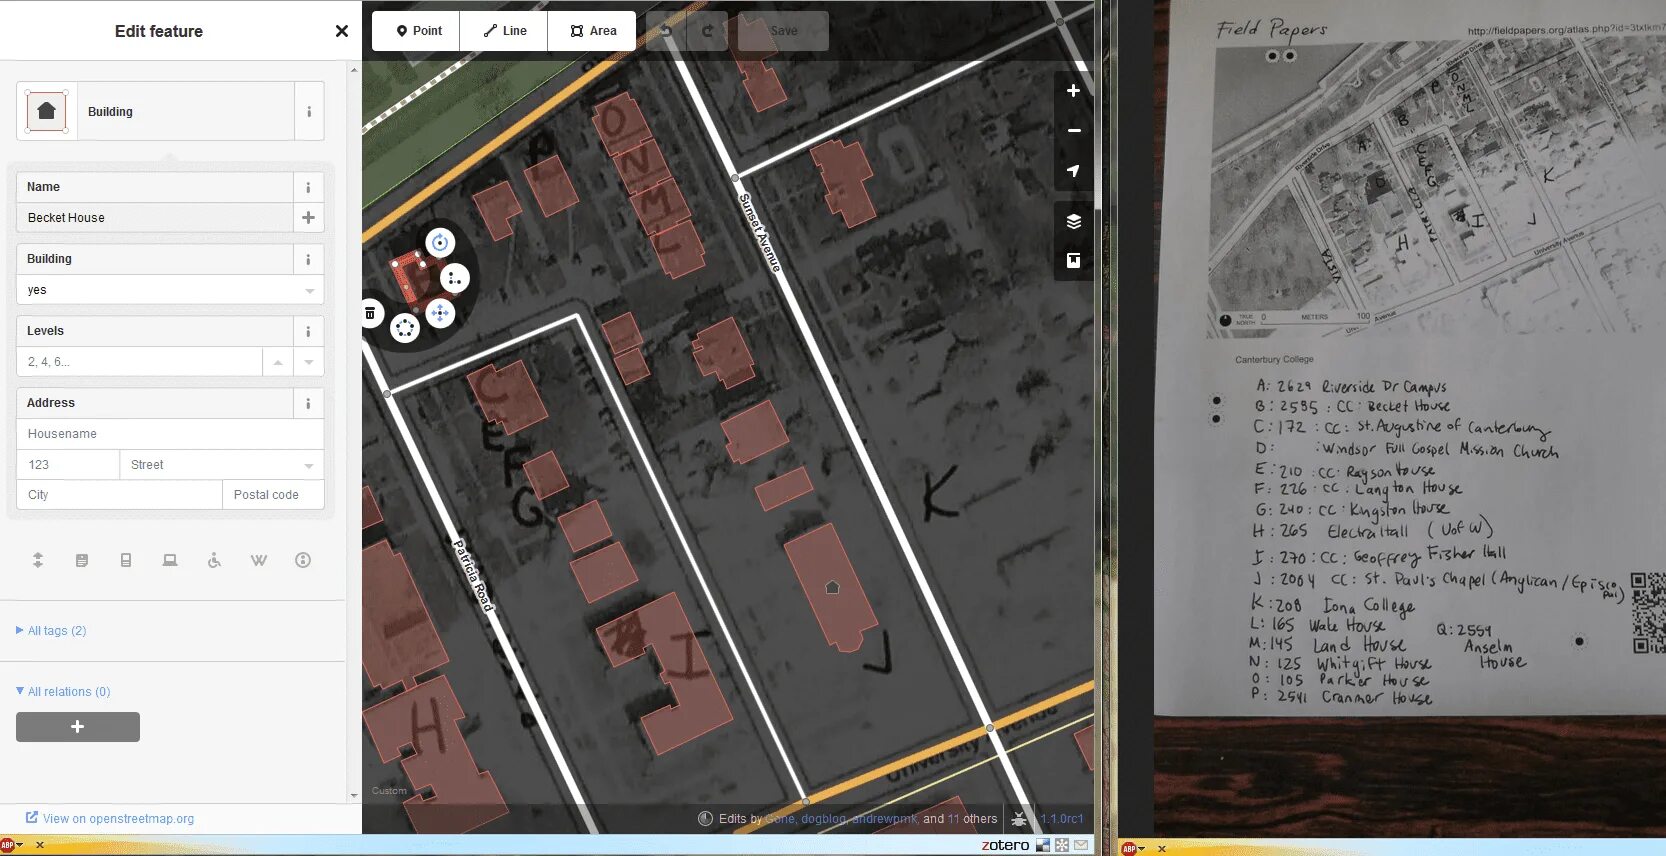Show info for the Levels field
The image size is (1666, 856).
click(308, 331)
